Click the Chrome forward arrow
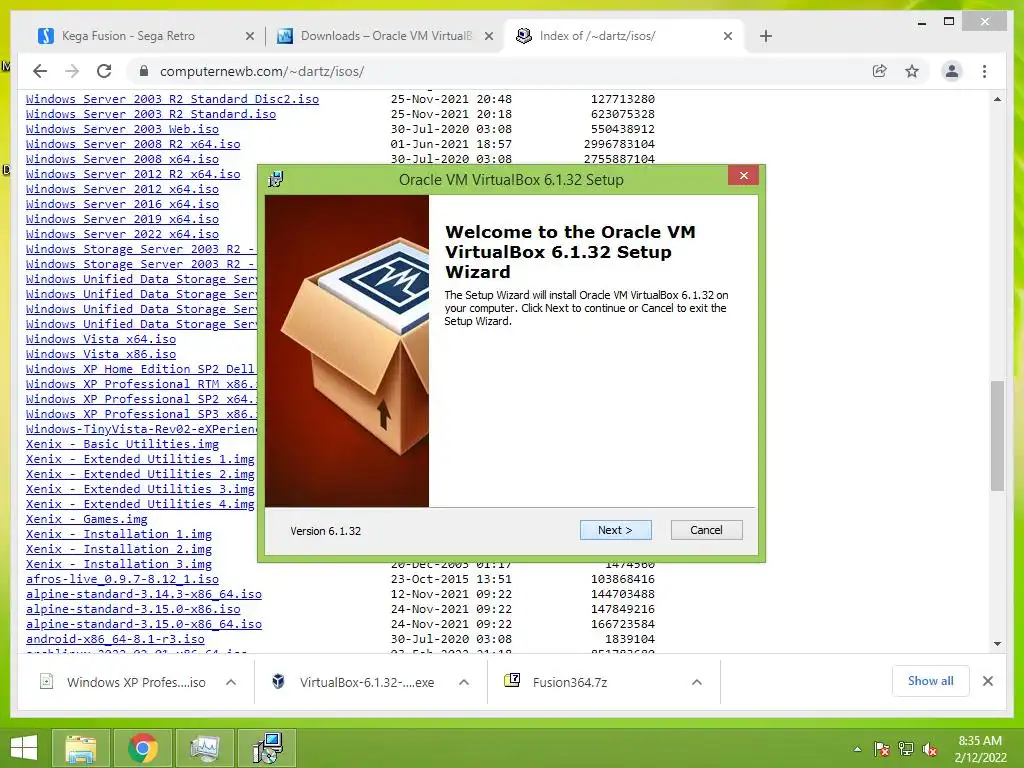1024x768 pixels. tap(72, 71)
